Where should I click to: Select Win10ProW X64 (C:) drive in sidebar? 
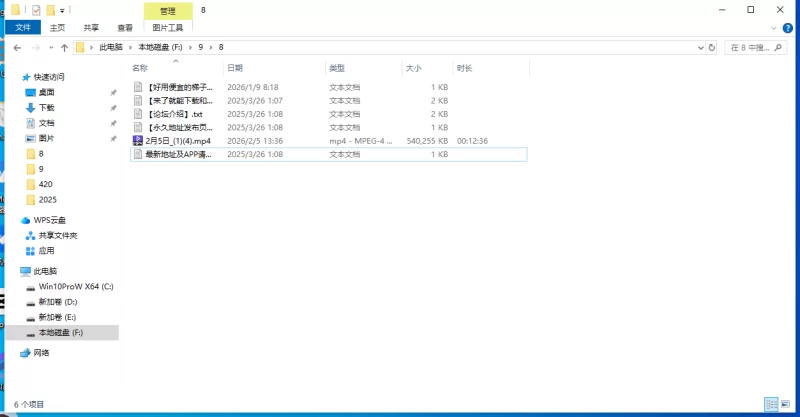point(76,286)
